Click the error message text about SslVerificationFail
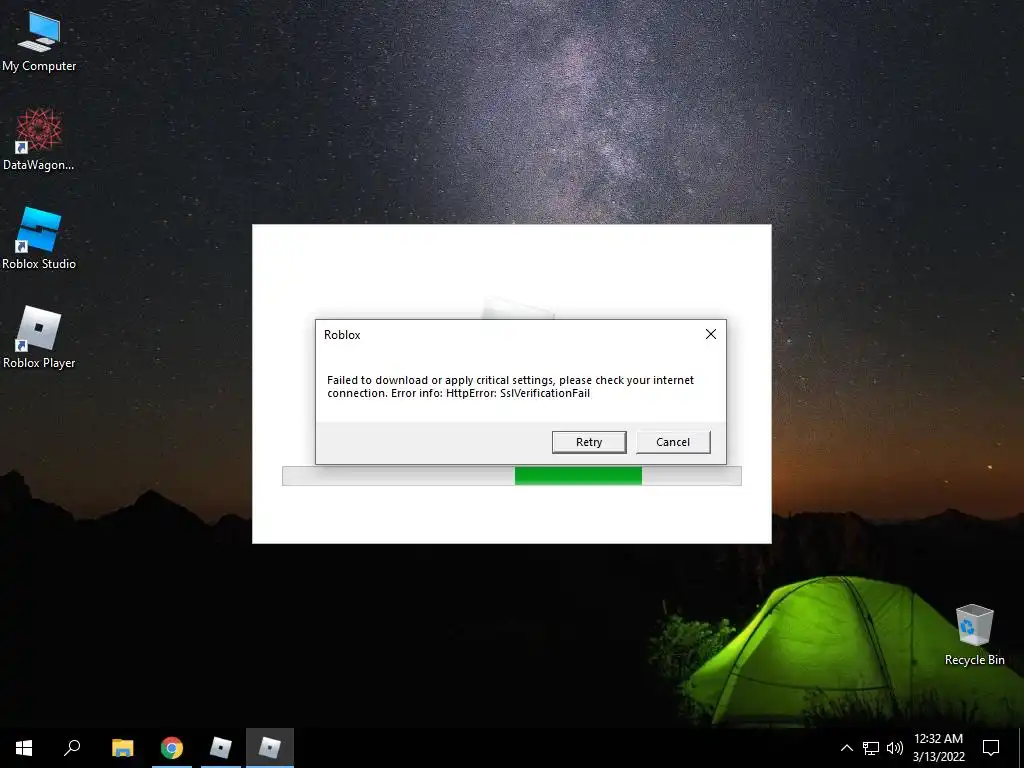 pos(510,387)
